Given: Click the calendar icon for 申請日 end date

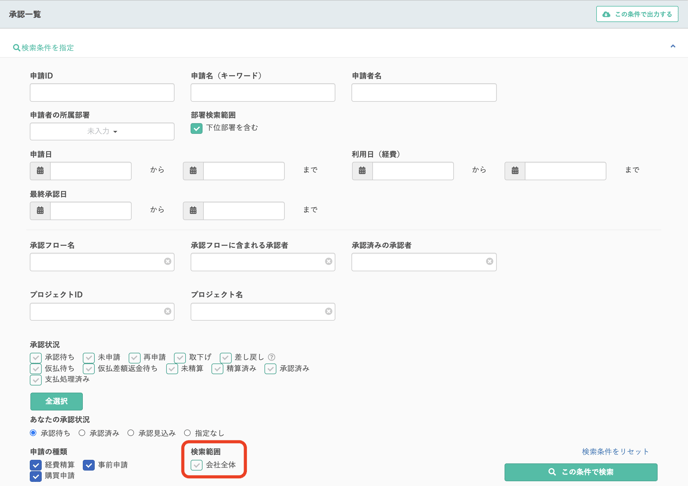Looking at the screenshot, I should pyautogui.click(x=193, y=171).
